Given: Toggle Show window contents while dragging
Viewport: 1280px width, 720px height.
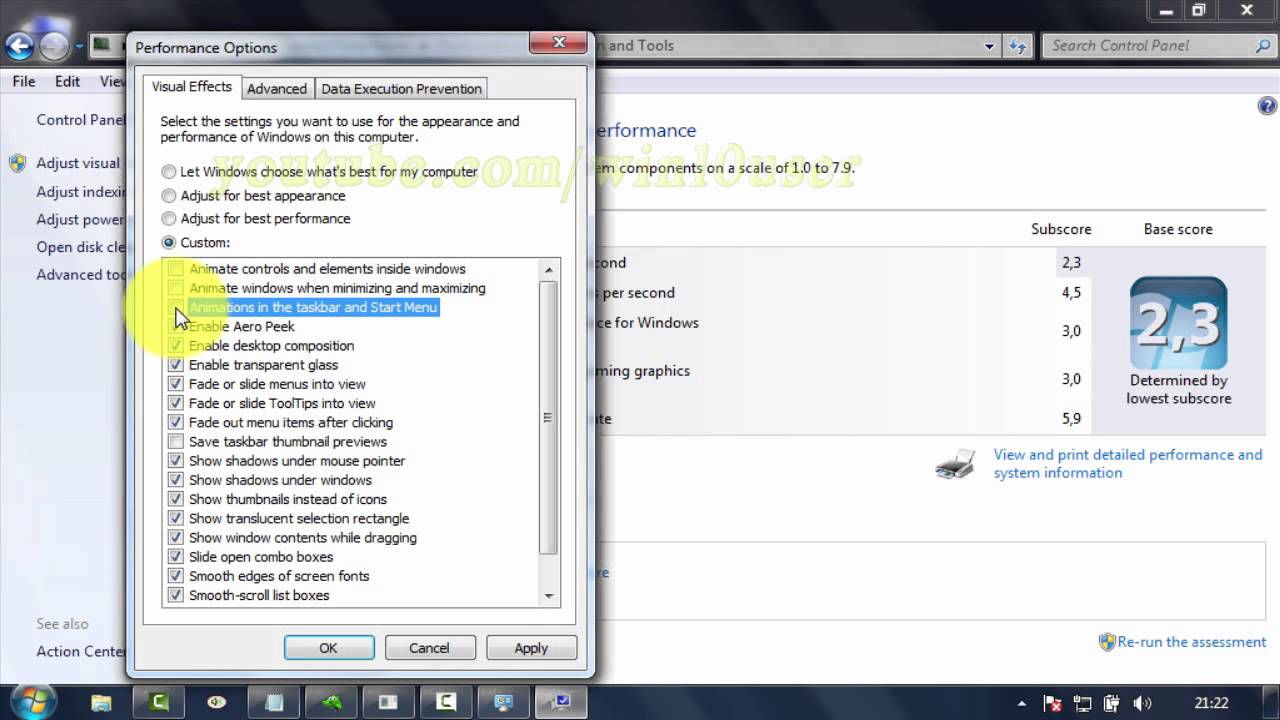Looking at the screenshot, I should [x=176, y=538].
